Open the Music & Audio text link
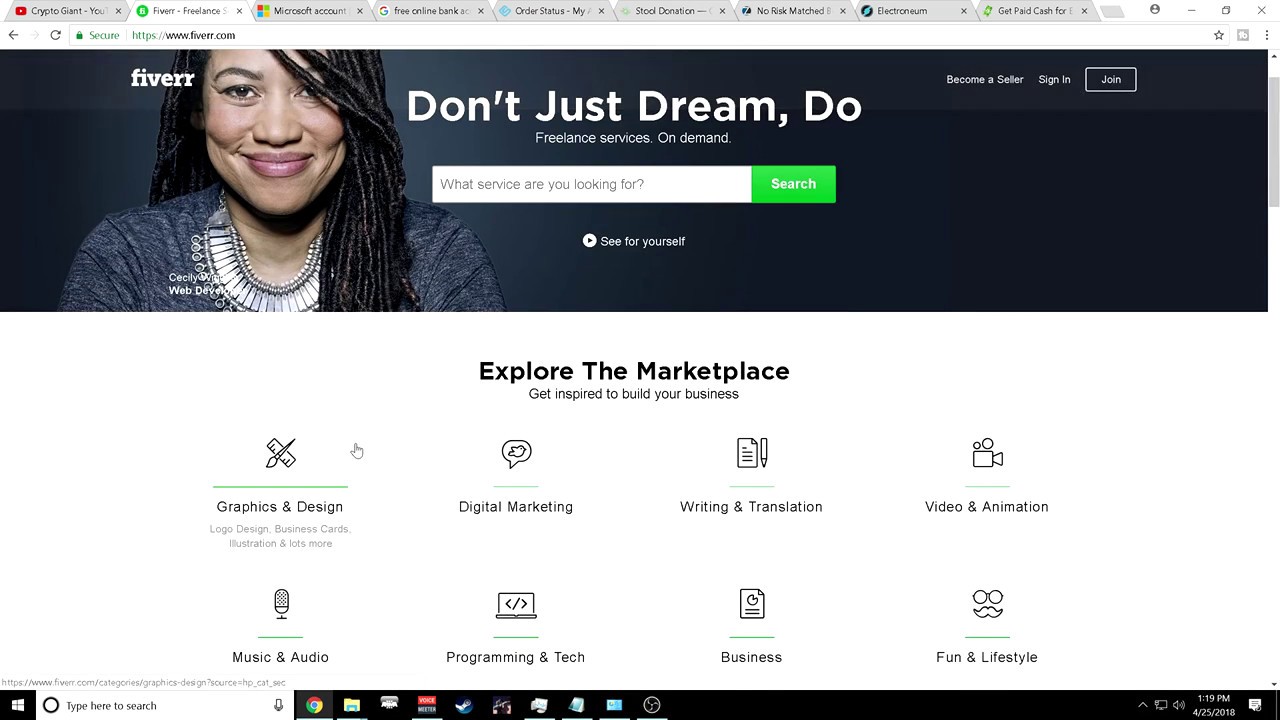This screenshot has height=720, width=1280. pos(280,657)
